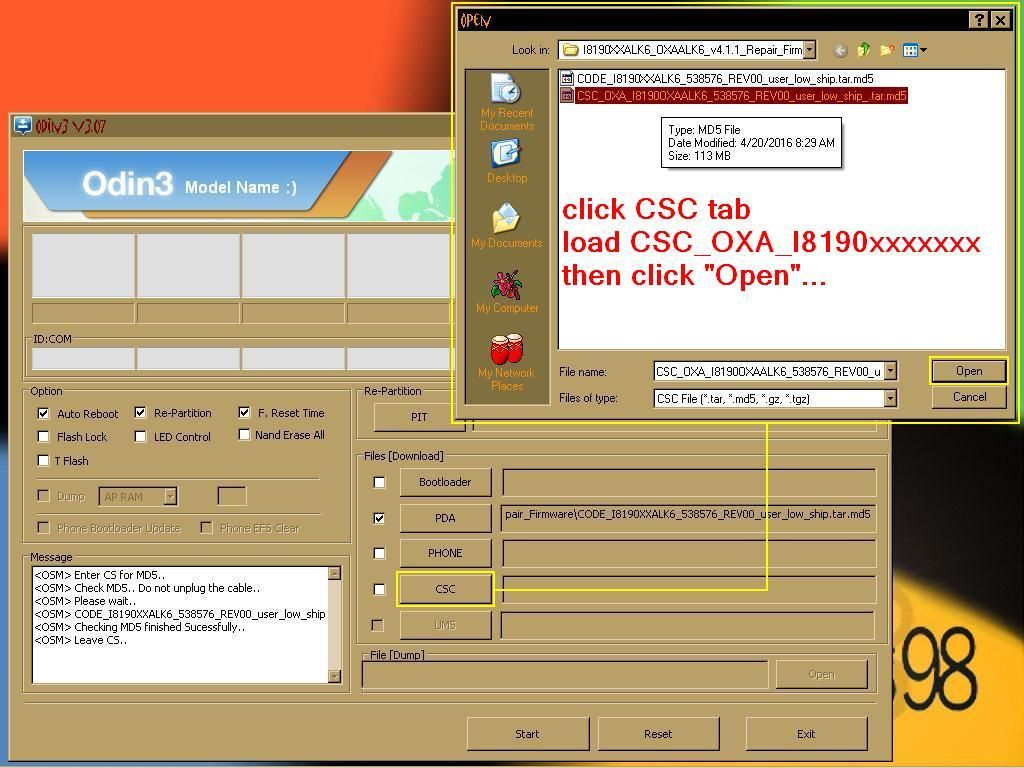The height and width of the screenshot is (768, 1024).
Task: Click the Open button in dialog
Action: [x=968, y=371]
